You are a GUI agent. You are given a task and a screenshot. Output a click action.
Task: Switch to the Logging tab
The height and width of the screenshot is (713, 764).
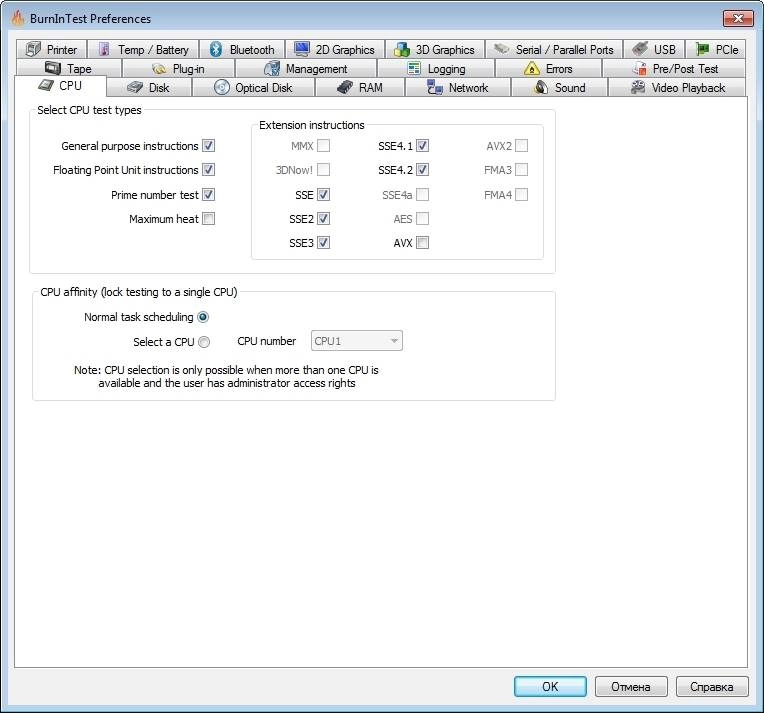tap(436, 69)
